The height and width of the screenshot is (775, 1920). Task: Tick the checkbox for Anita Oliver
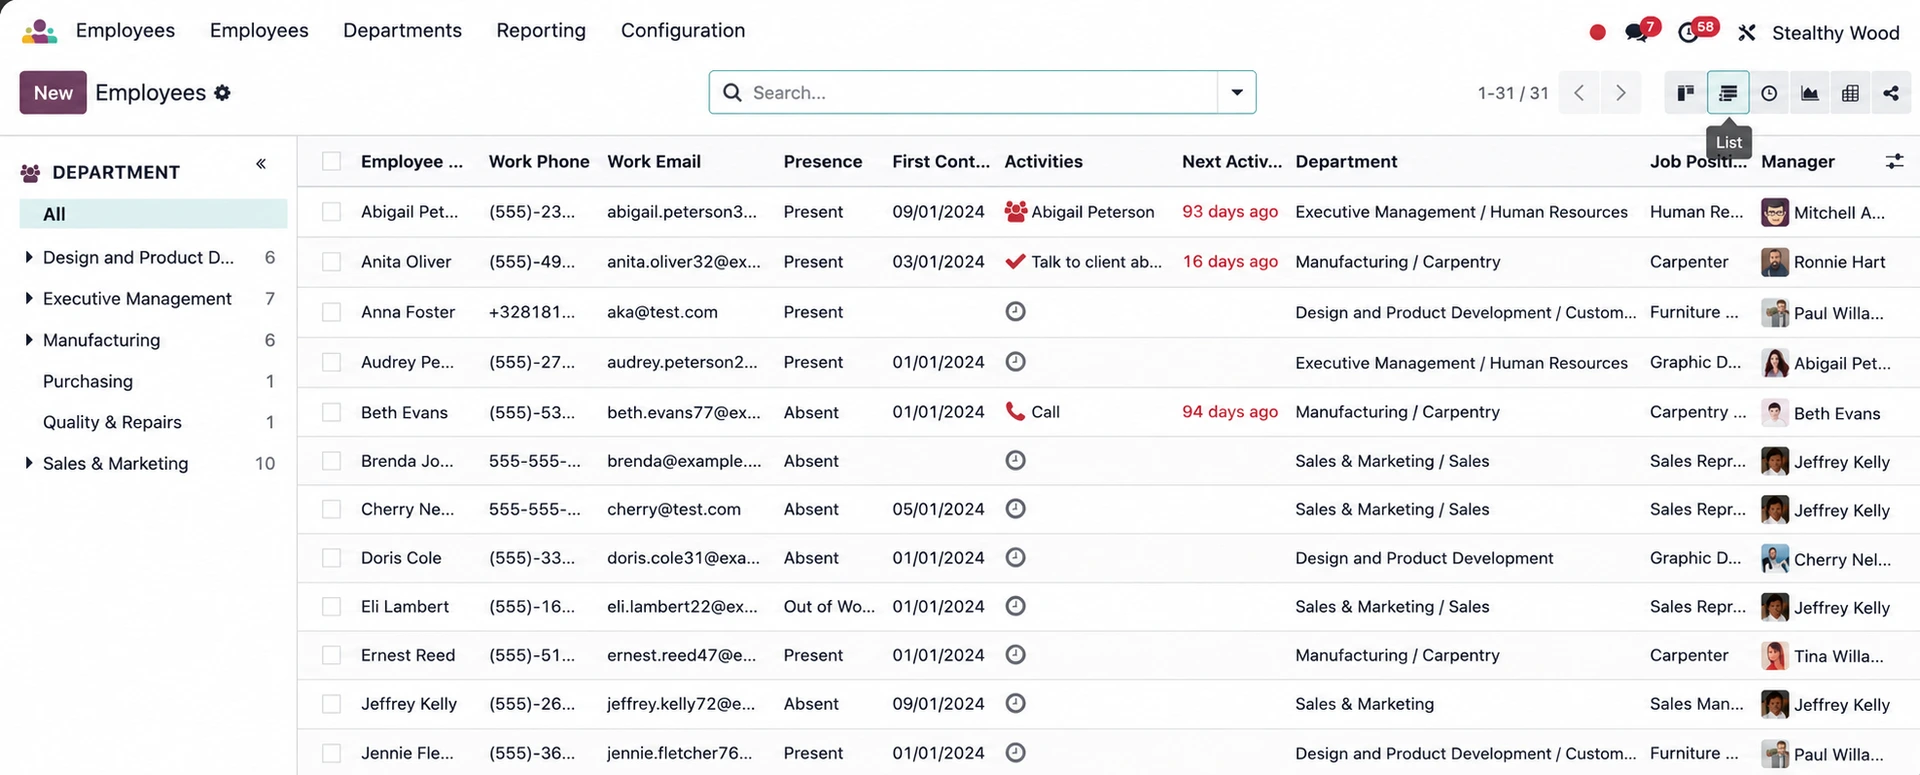[x=332, y=262]
